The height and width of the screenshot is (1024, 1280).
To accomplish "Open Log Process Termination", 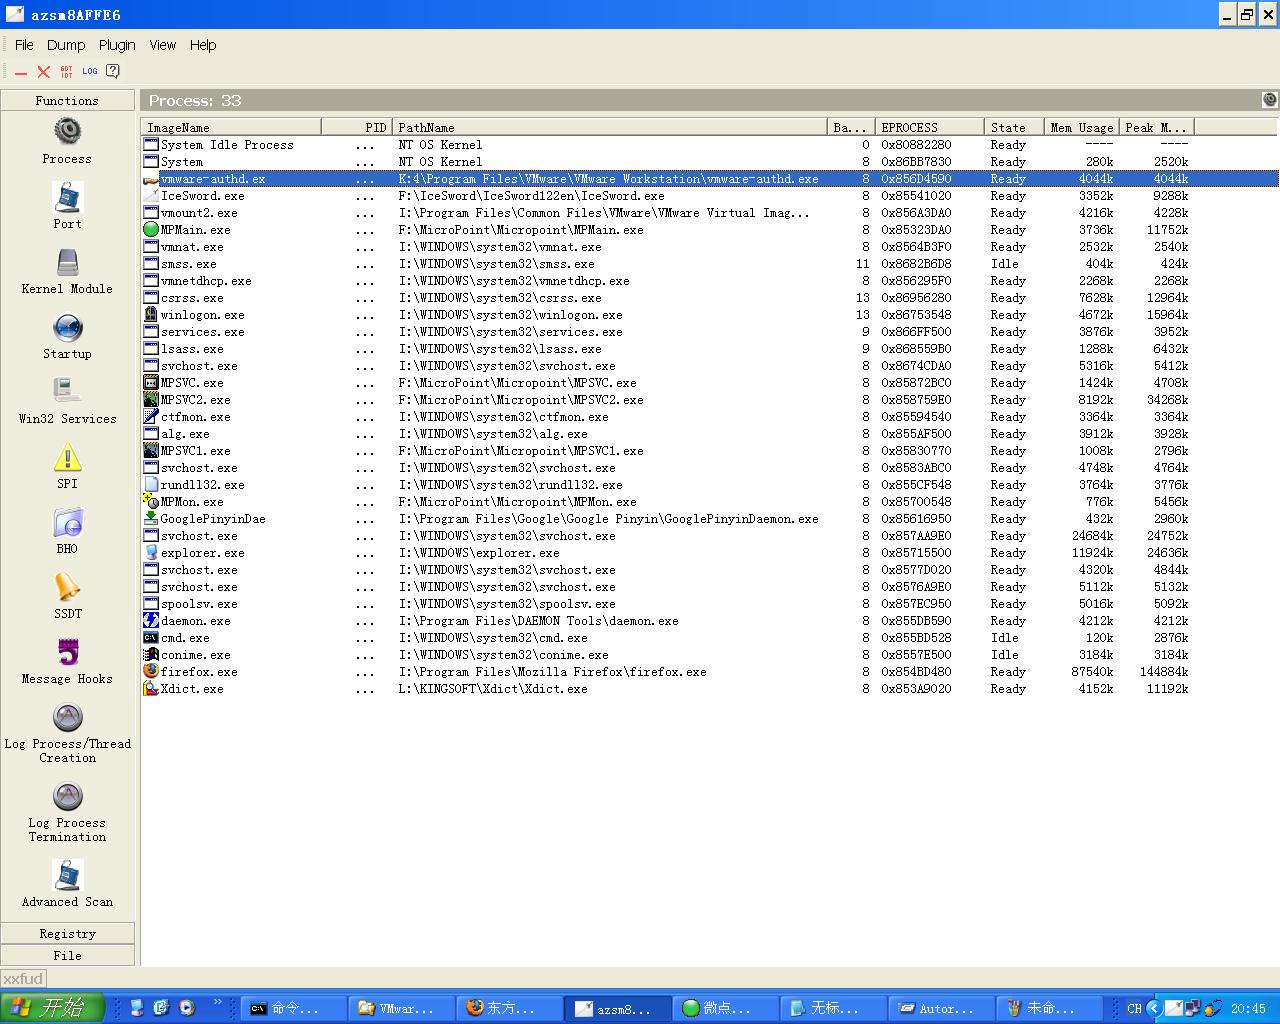I will [67, 812].
